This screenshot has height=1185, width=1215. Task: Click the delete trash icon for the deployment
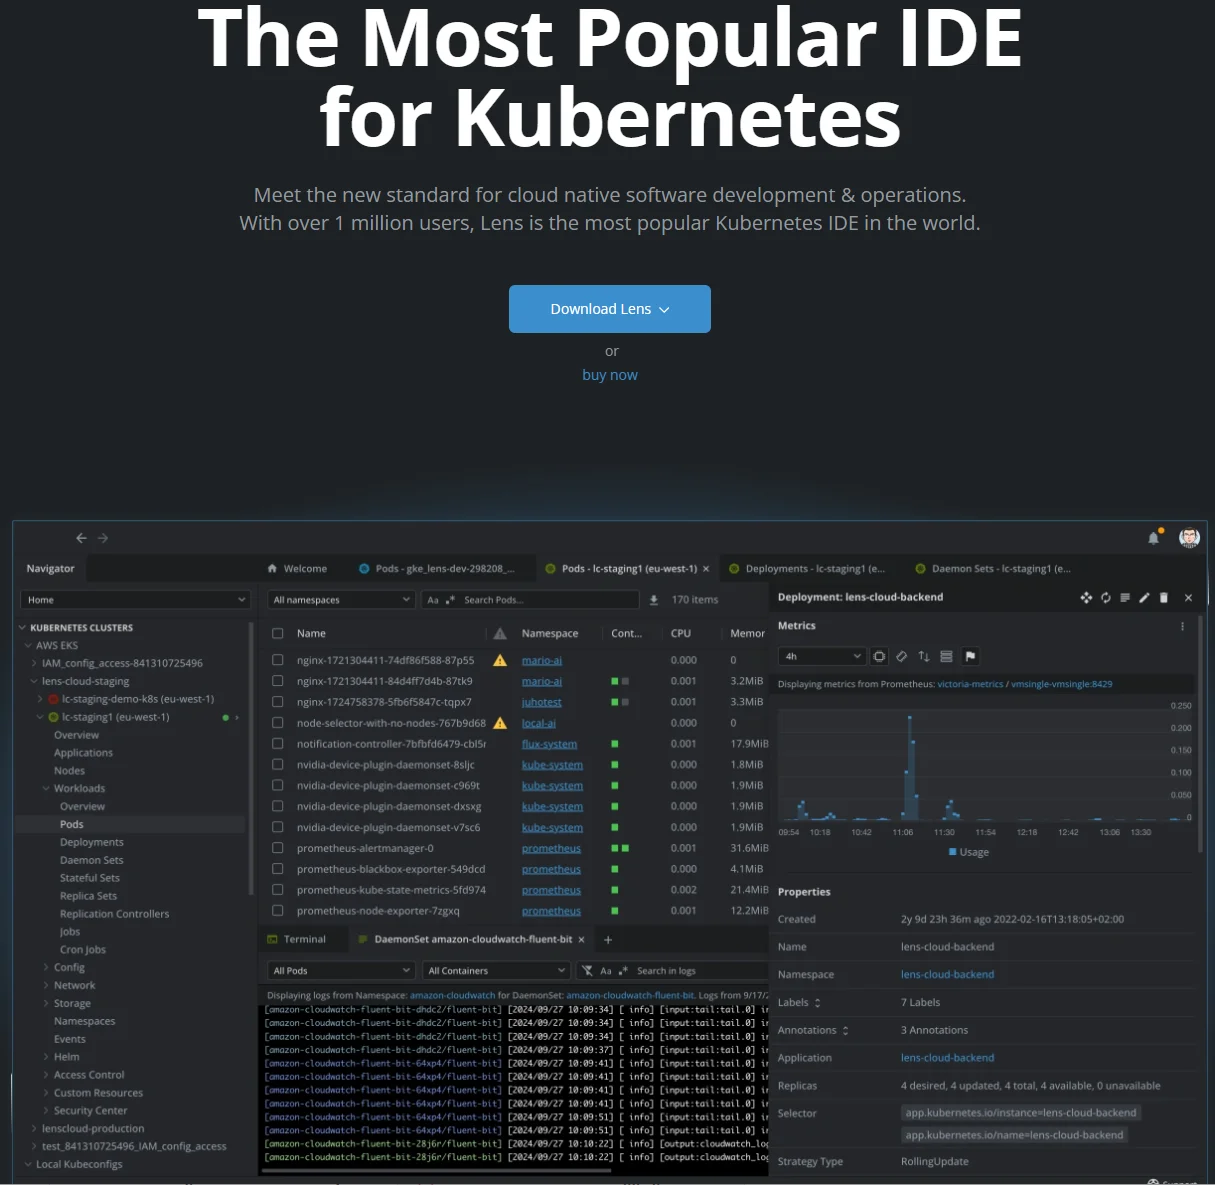(x=1164, y=598)
